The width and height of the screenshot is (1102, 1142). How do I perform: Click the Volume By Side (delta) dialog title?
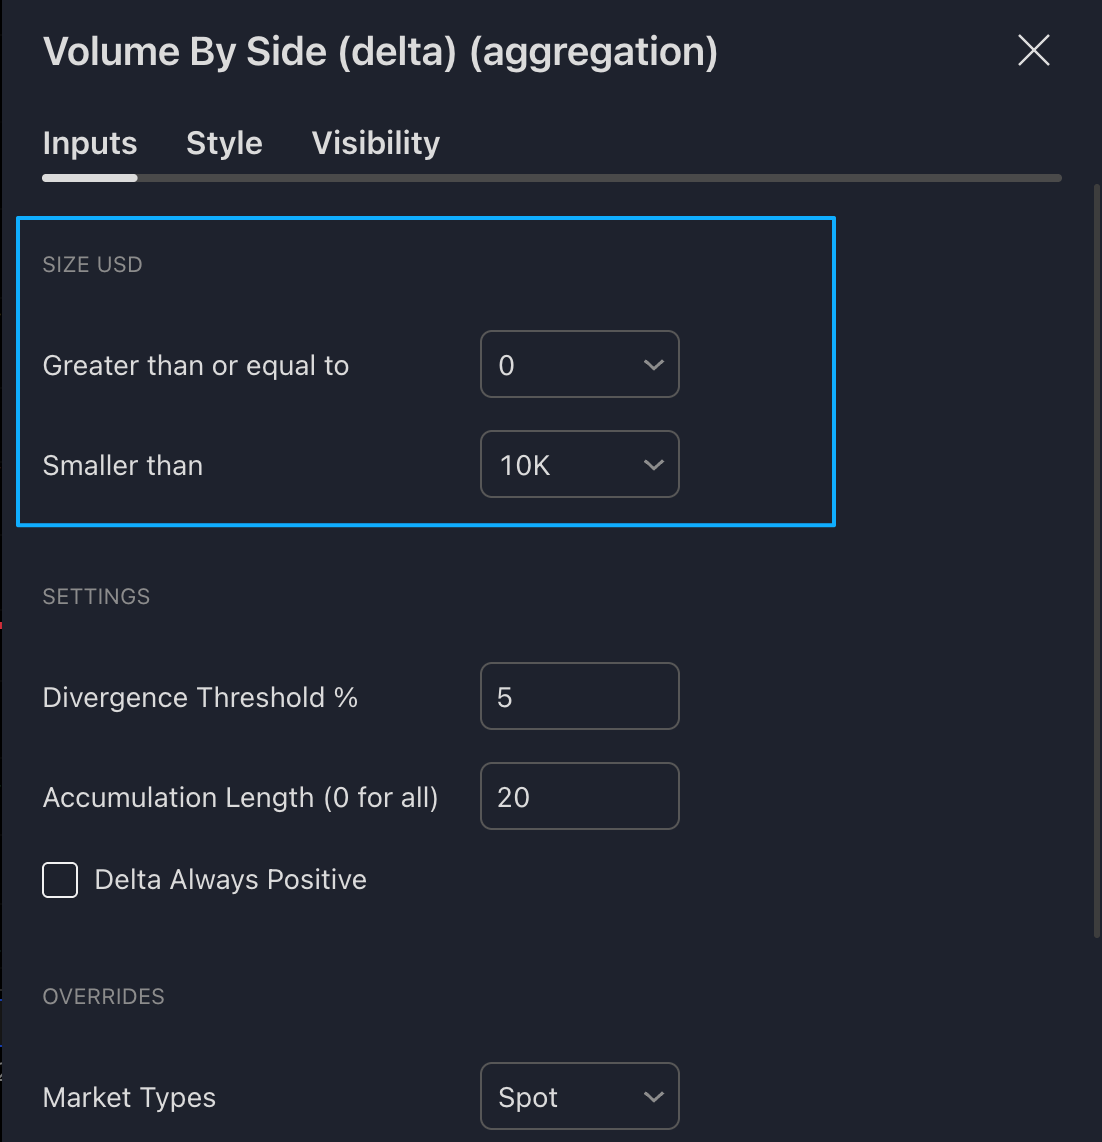tap(380, 52)
